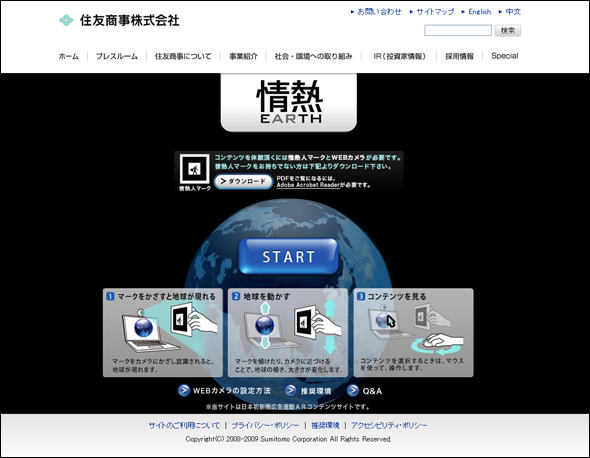Open the 採用情報 menu item

click(x=459, y=56)
